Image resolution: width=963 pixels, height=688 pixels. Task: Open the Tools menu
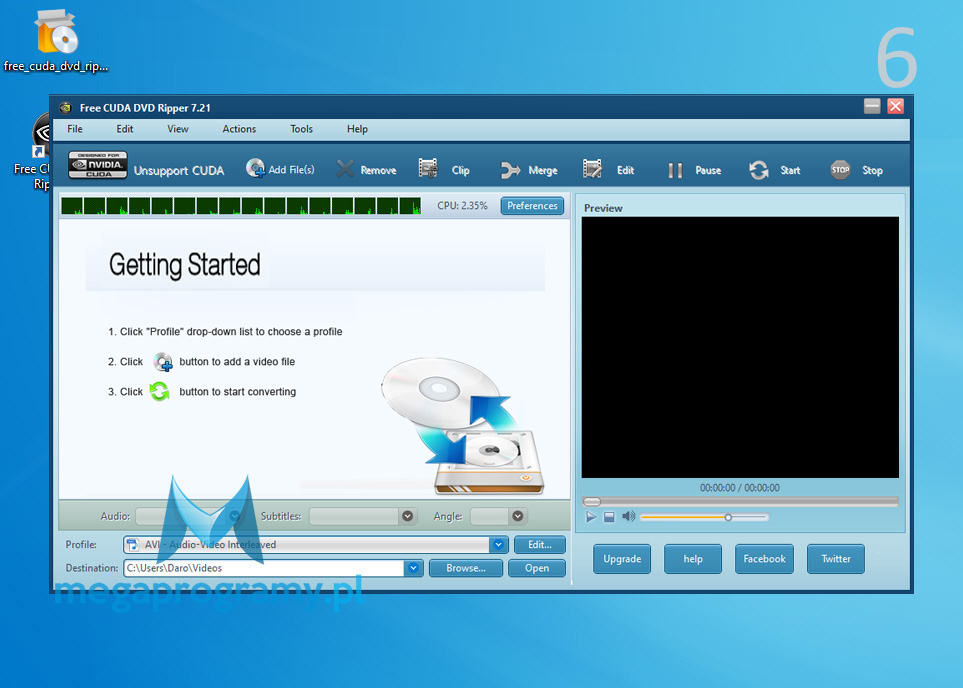pyautogui.click(x=302, y=129)
